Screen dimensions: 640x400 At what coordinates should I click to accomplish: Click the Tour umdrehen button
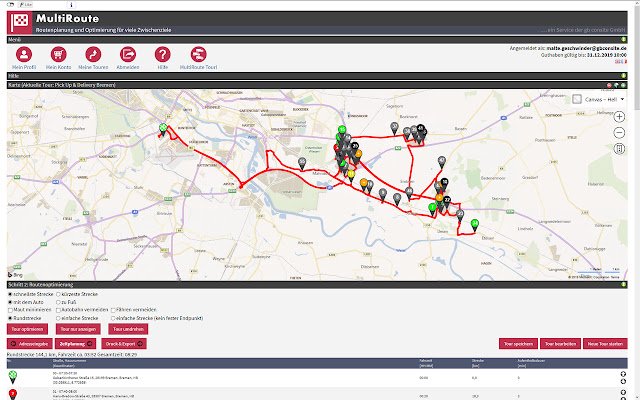click(x=128, y=329)
